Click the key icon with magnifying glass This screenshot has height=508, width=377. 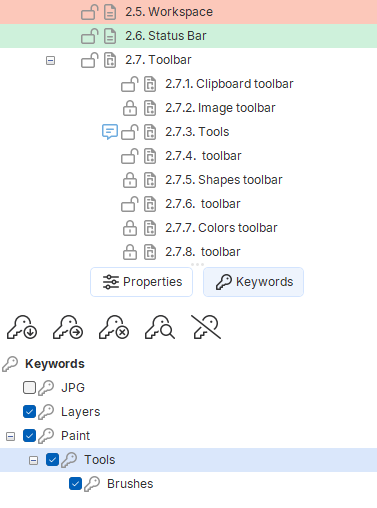(x=160, y=327)
